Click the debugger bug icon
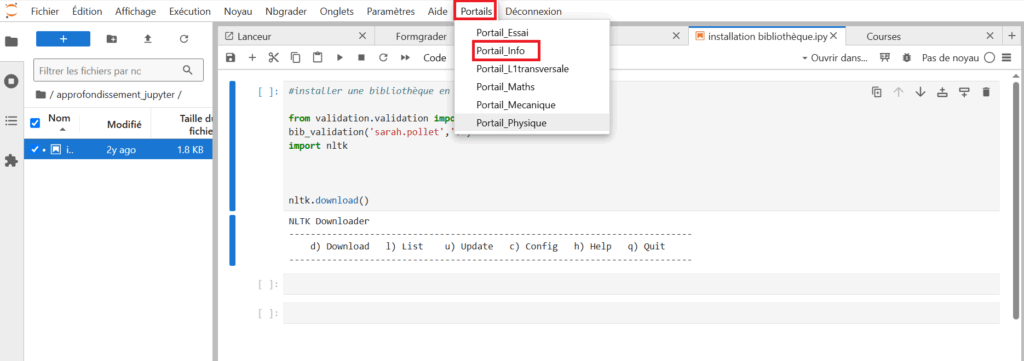This screenshot has height=361, width=1024. tap(906, 57)
